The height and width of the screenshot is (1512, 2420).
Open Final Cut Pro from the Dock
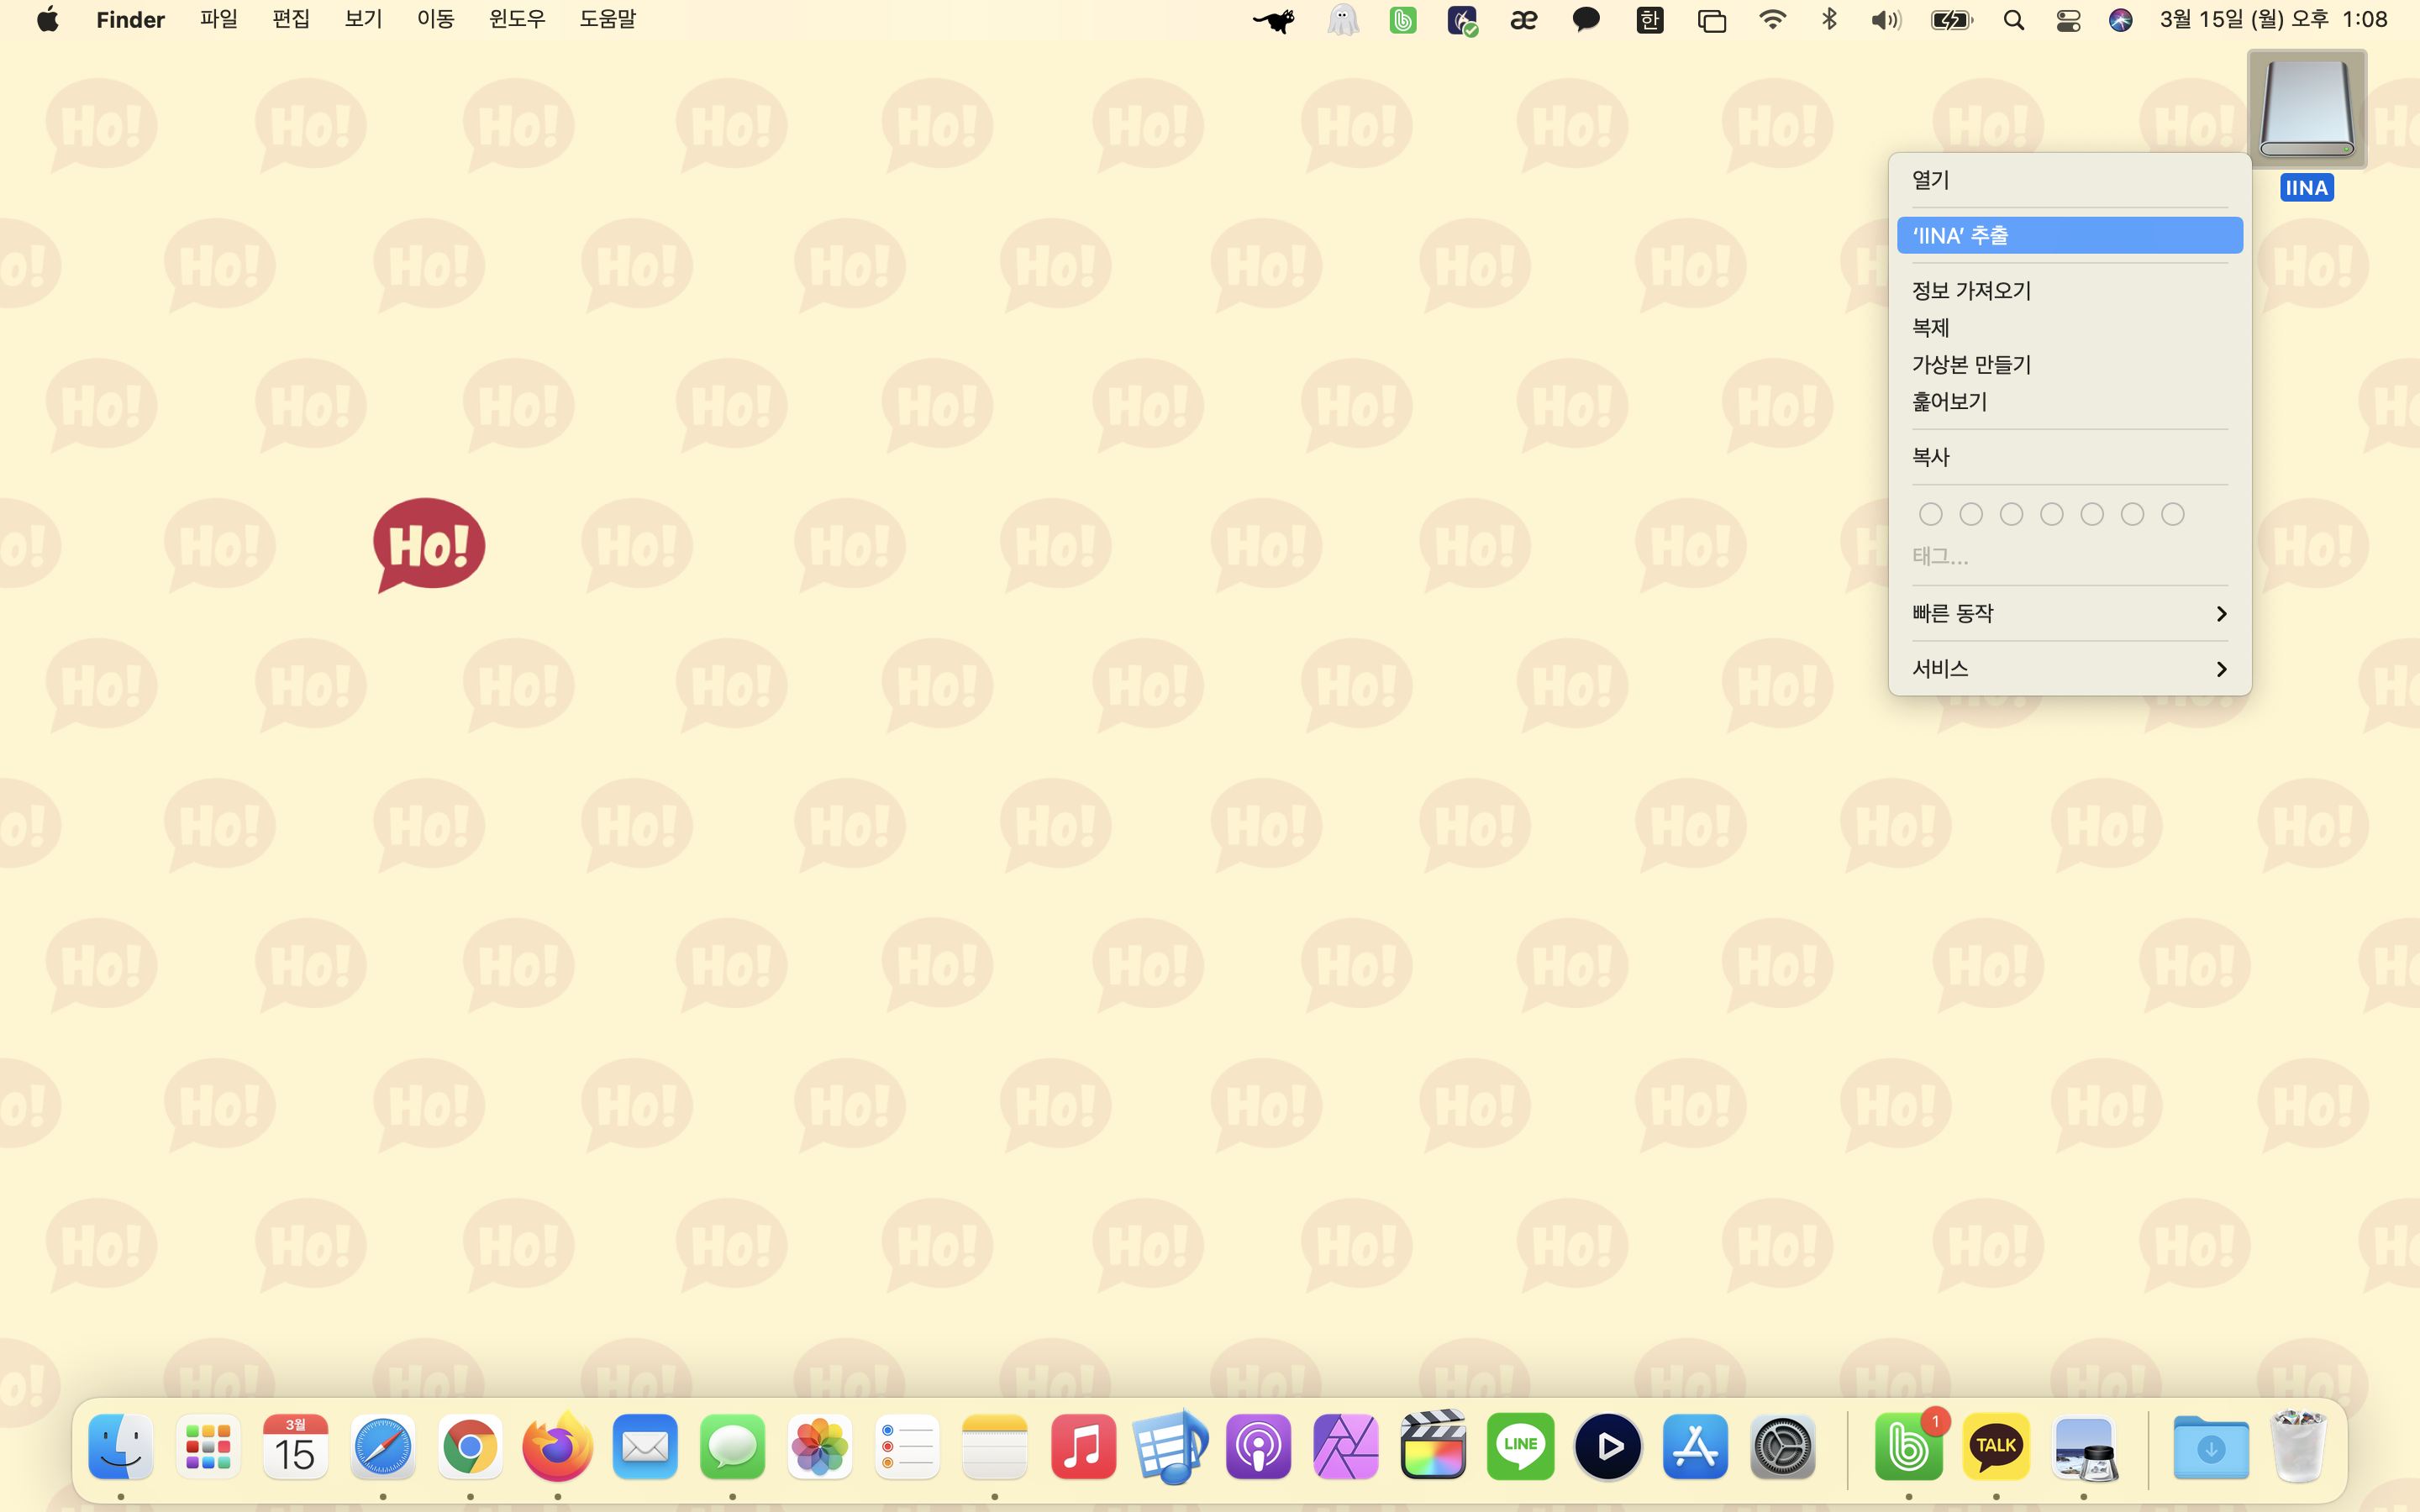(x=1433, y=1446)
